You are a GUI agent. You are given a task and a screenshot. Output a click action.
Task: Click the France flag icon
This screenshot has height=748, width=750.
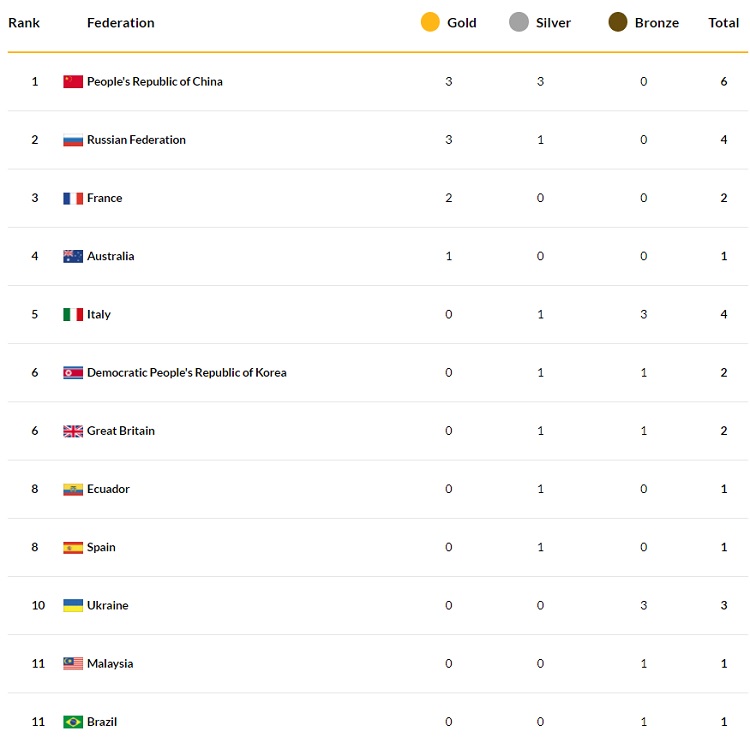73,198
